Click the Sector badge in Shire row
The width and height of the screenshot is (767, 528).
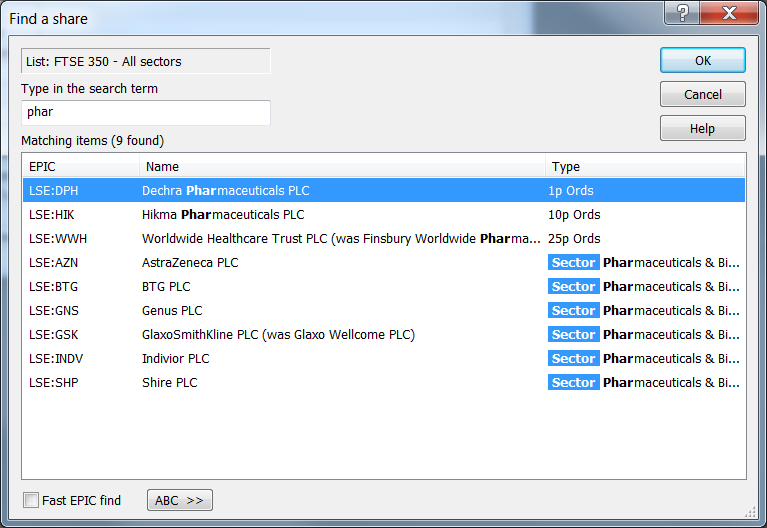[573, 382]
